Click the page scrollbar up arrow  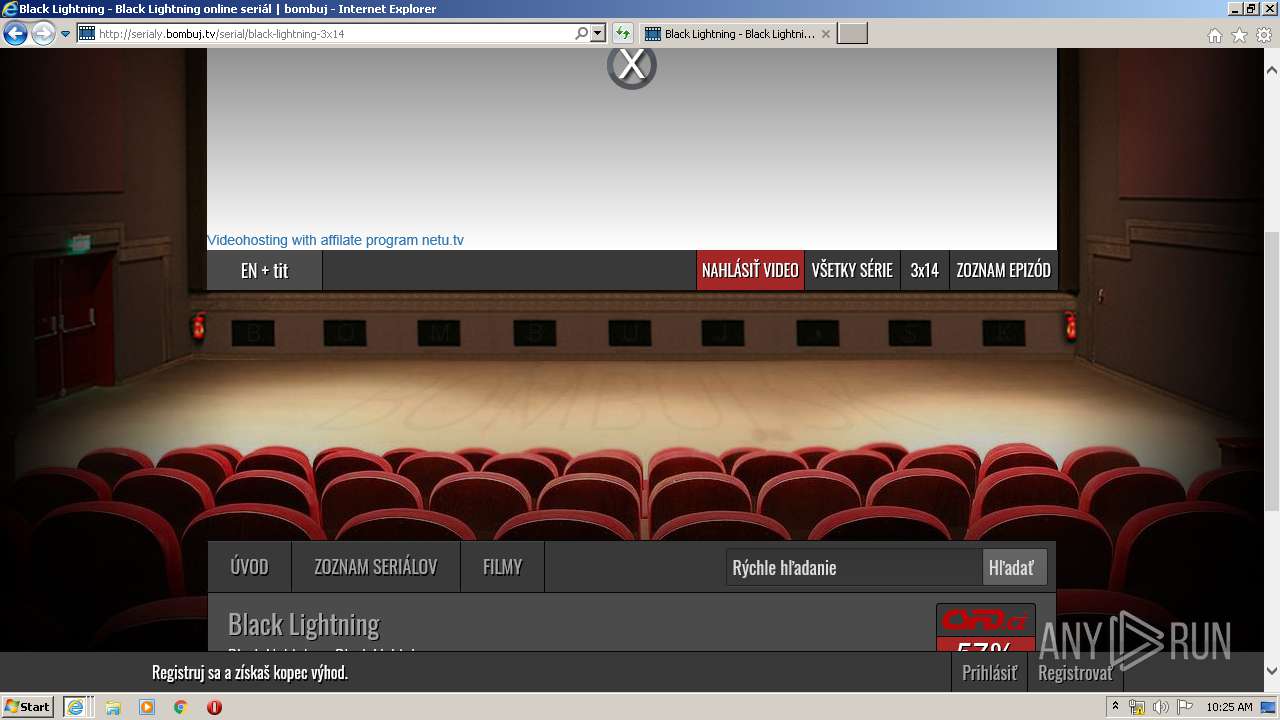point(1272,71)
